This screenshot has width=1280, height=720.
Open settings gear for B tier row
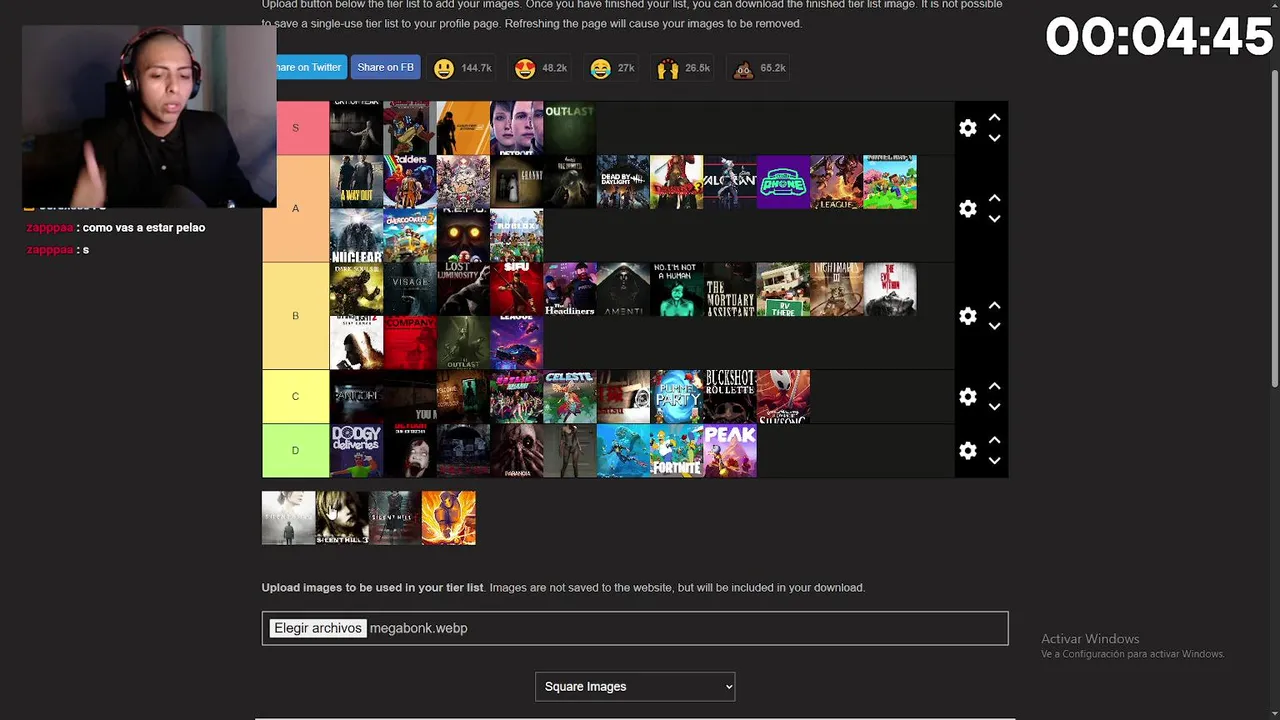[967, 316]
